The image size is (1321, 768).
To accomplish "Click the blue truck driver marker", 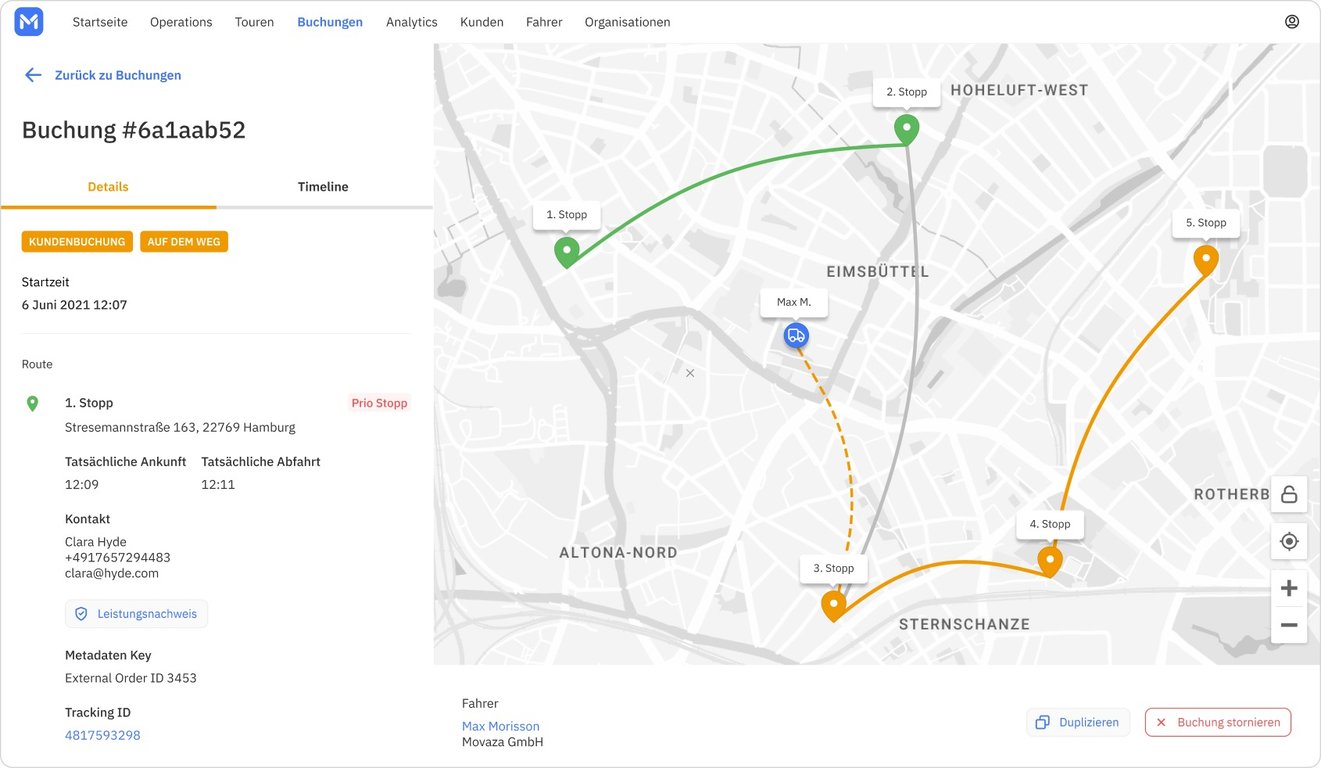I will 796,336.
